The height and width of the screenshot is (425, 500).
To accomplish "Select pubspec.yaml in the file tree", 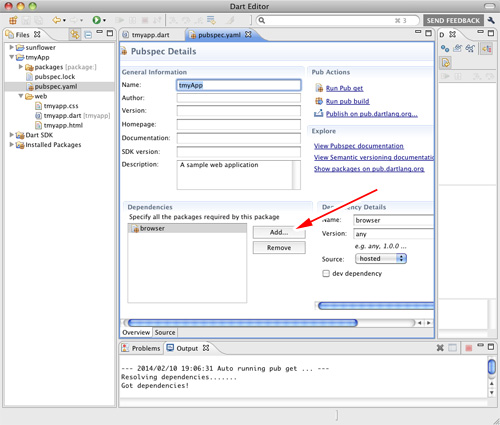I will coord(56,87).
